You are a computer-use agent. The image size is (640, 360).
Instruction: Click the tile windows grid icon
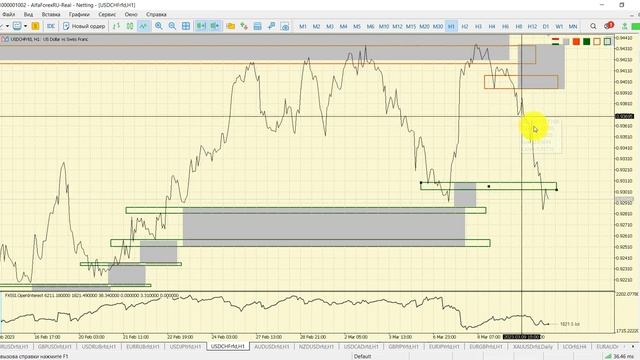tap(186, 26)
